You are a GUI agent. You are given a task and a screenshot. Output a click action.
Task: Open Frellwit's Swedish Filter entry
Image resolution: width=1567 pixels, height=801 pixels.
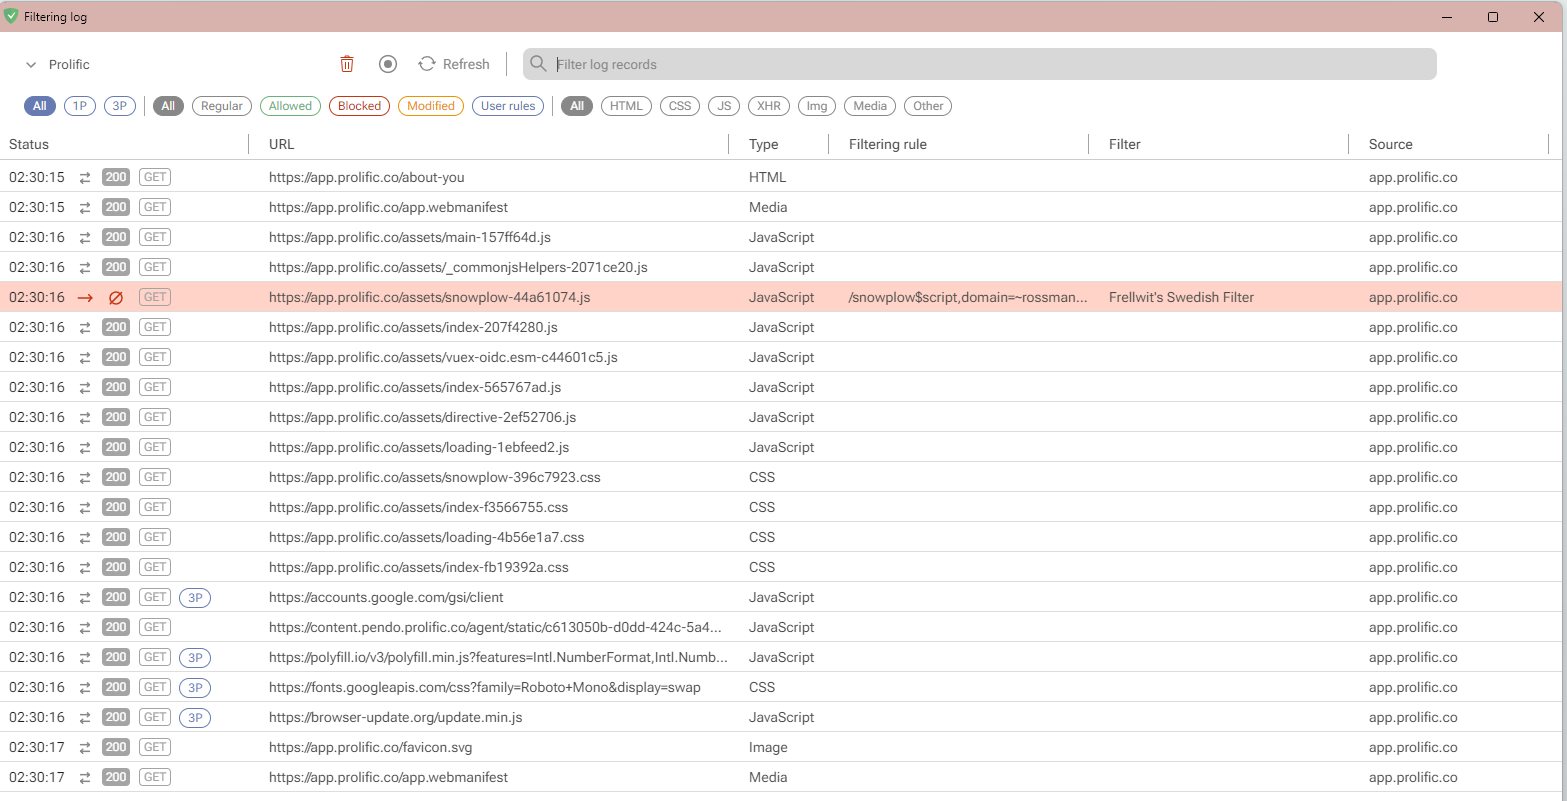coord(1181,297)
